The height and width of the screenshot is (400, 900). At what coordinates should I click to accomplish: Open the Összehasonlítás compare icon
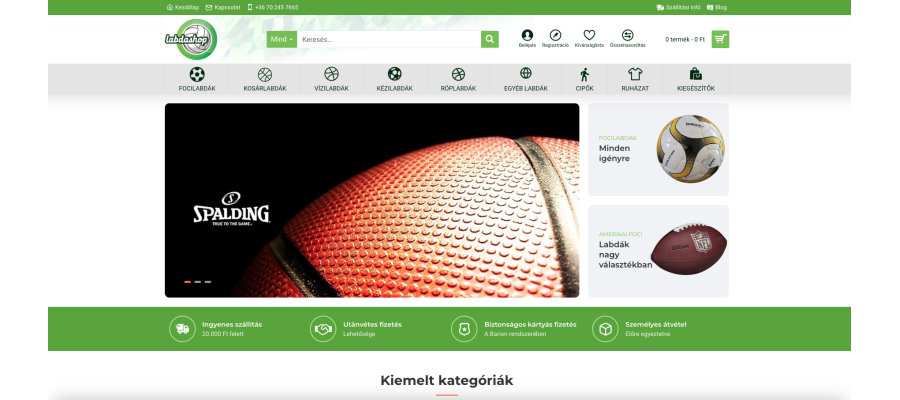(627, 35)
